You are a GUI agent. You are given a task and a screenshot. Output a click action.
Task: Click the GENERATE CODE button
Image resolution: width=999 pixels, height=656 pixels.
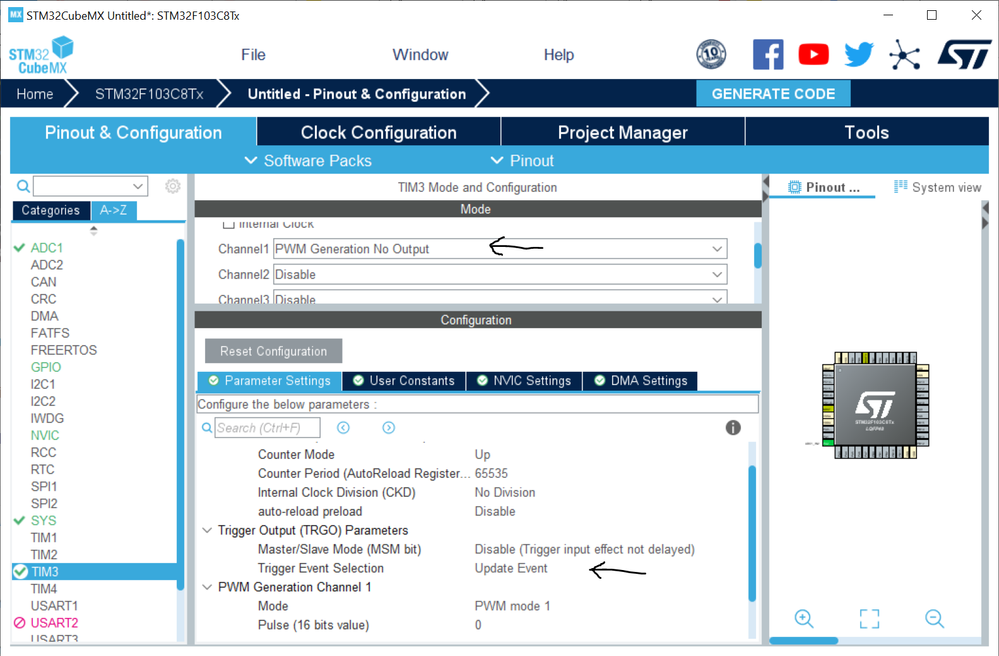click(x=773, y=94)
